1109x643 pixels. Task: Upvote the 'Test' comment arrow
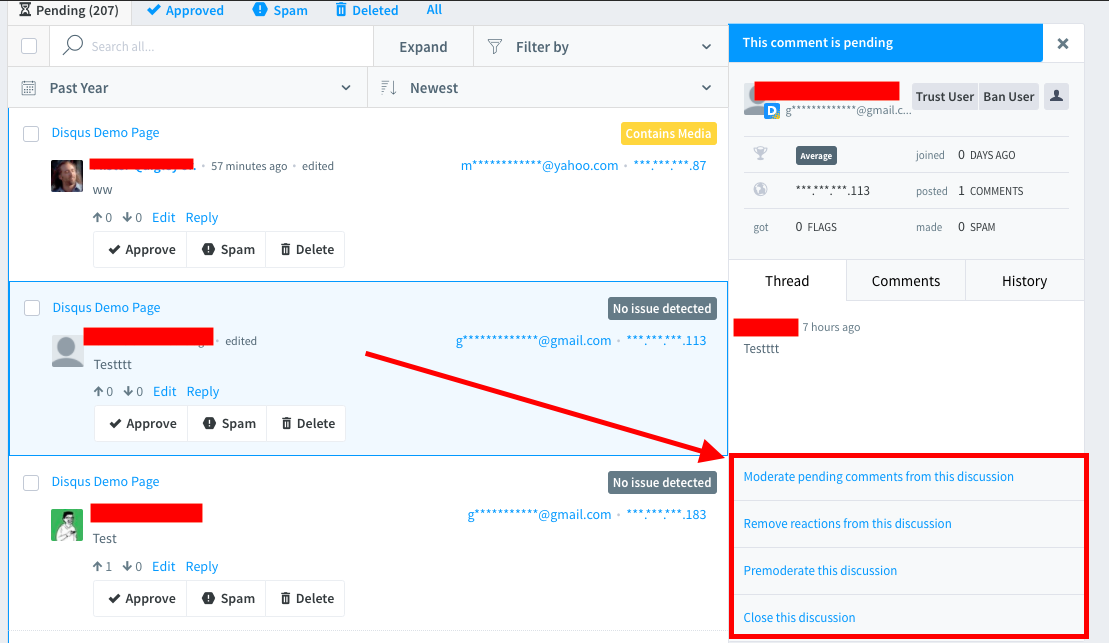(98, 567)
